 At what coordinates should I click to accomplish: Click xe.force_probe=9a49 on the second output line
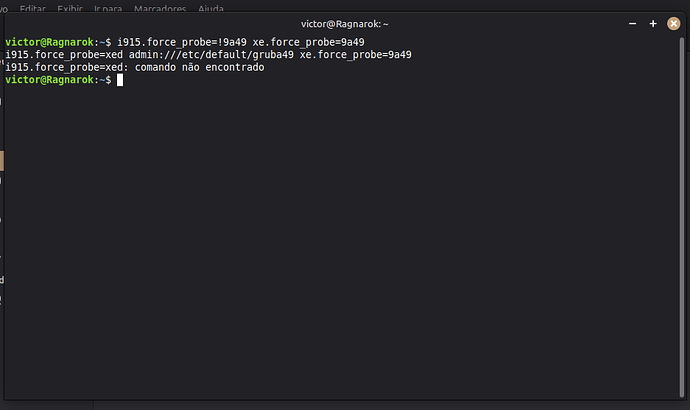(x=356, y=55)
